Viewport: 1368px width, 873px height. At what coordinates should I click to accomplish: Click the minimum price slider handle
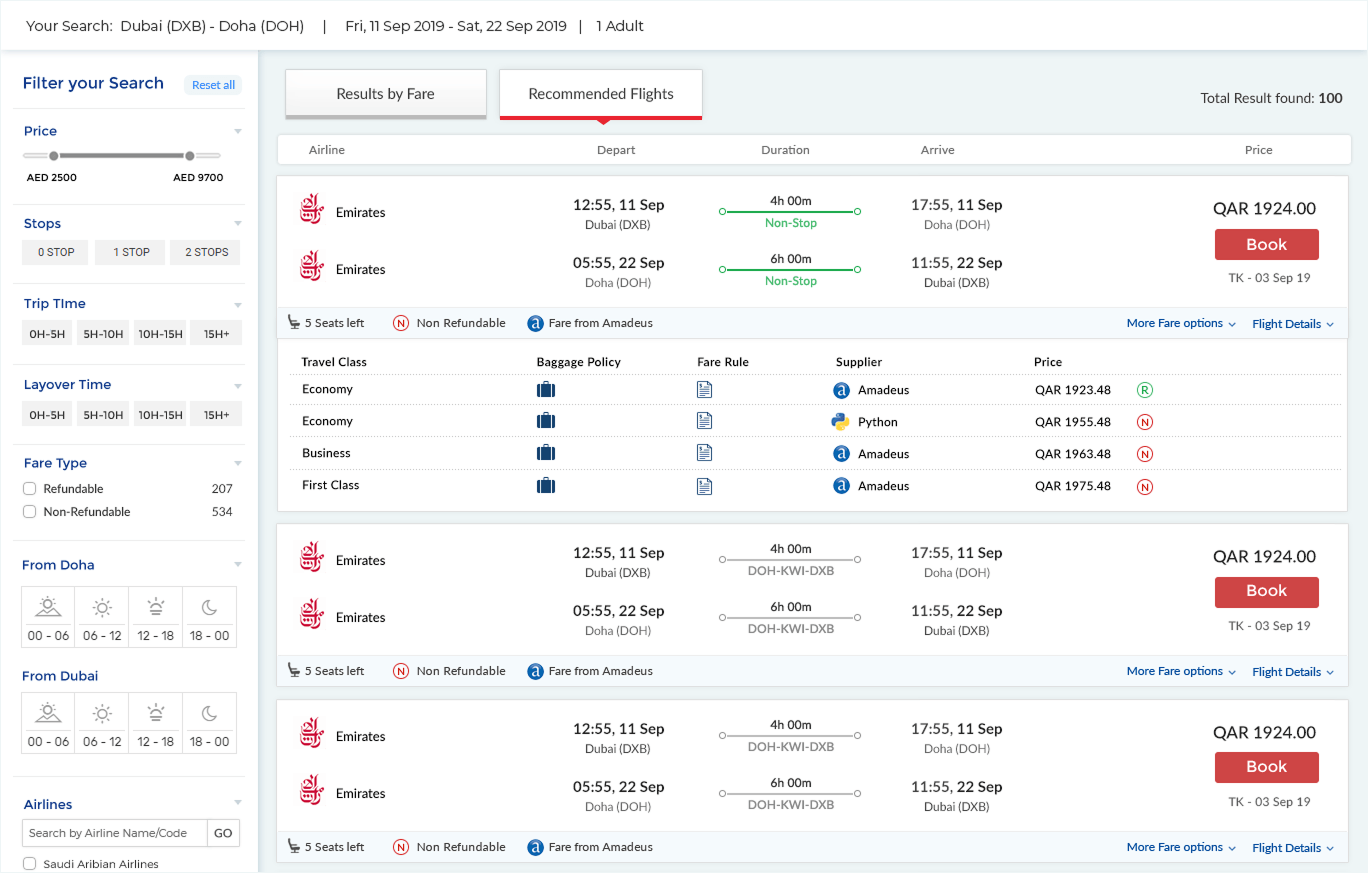(x=54, y=156)
